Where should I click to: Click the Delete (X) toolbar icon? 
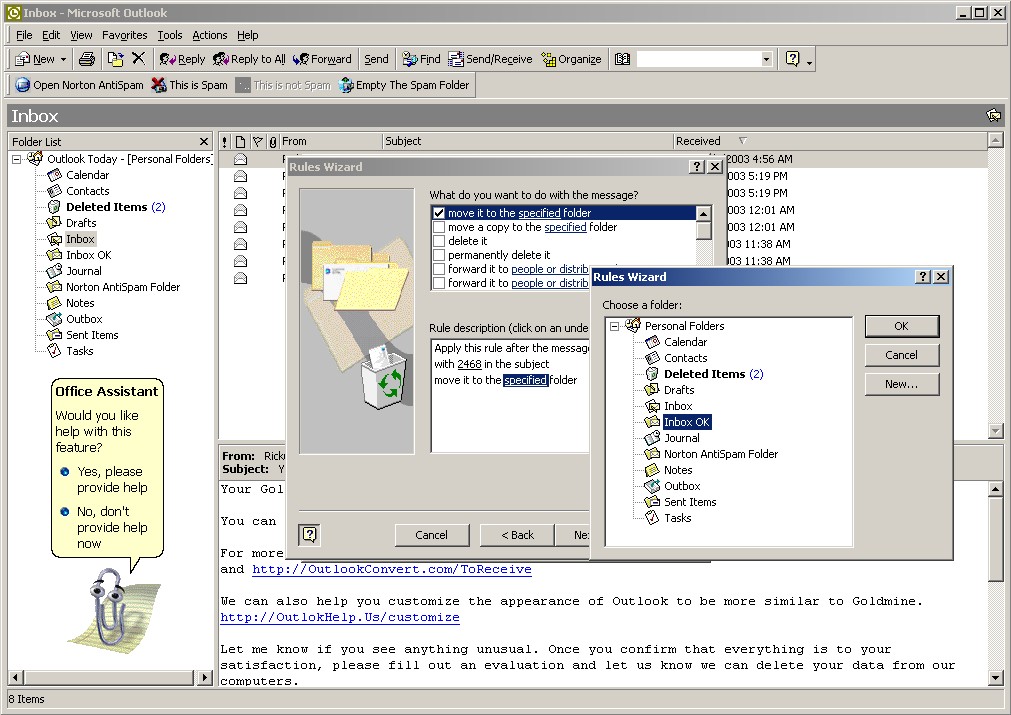pos(139,59)
